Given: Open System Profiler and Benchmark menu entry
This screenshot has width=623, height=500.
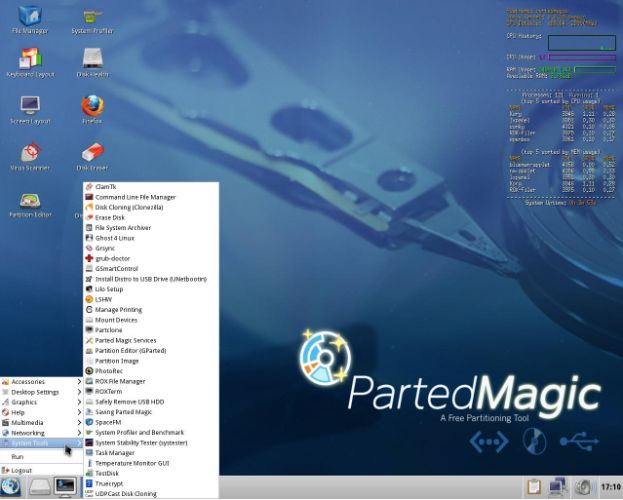Looking at the screenshot, I should point(151,432).
